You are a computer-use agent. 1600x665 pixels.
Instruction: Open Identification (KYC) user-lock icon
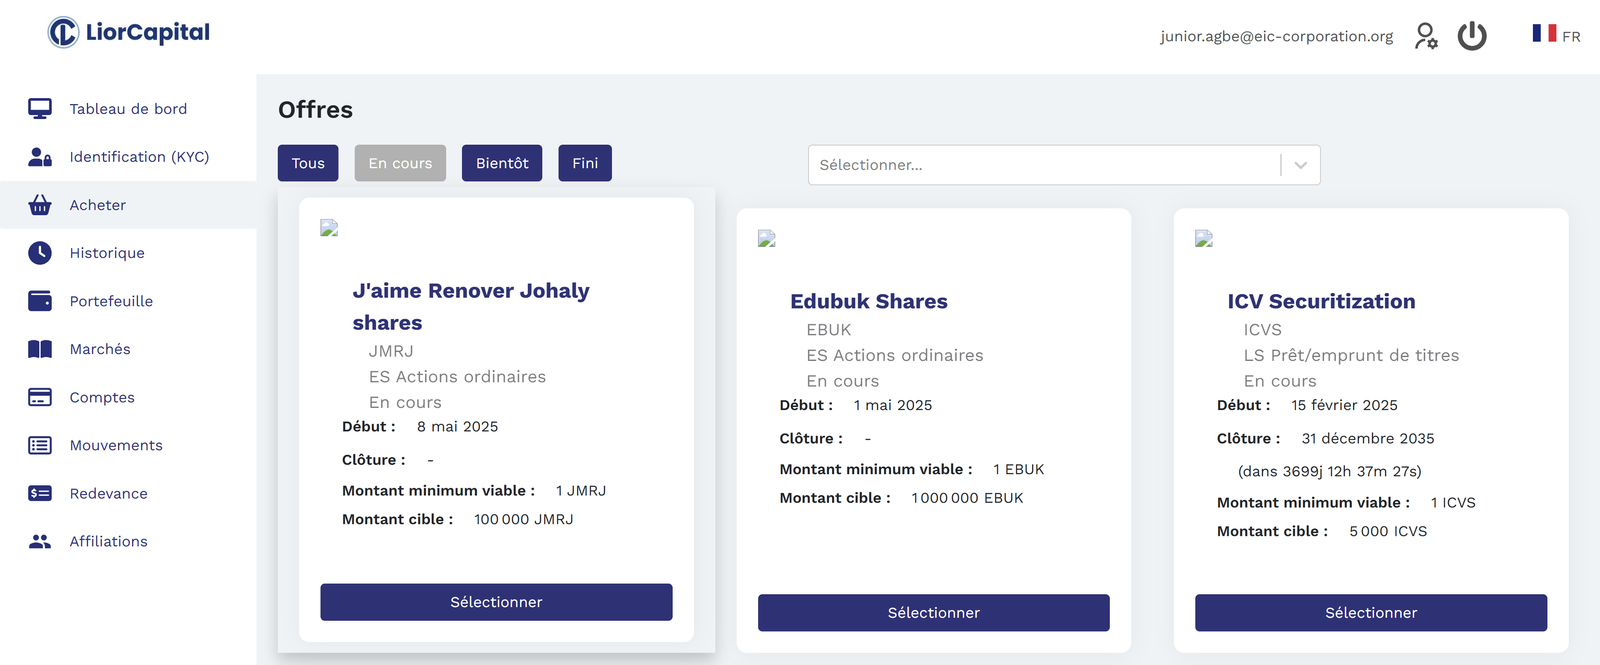tap(40, 157)
